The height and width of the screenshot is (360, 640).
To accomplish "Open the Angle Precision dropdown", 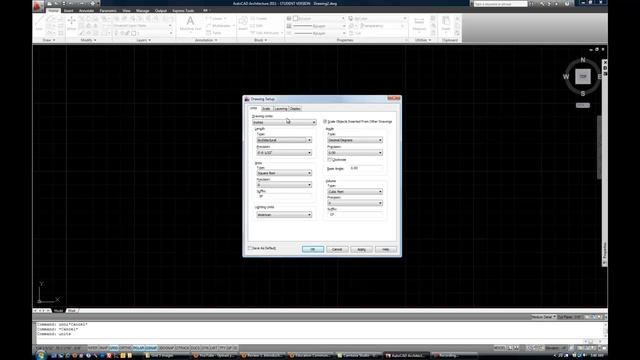I will (355, 153).
